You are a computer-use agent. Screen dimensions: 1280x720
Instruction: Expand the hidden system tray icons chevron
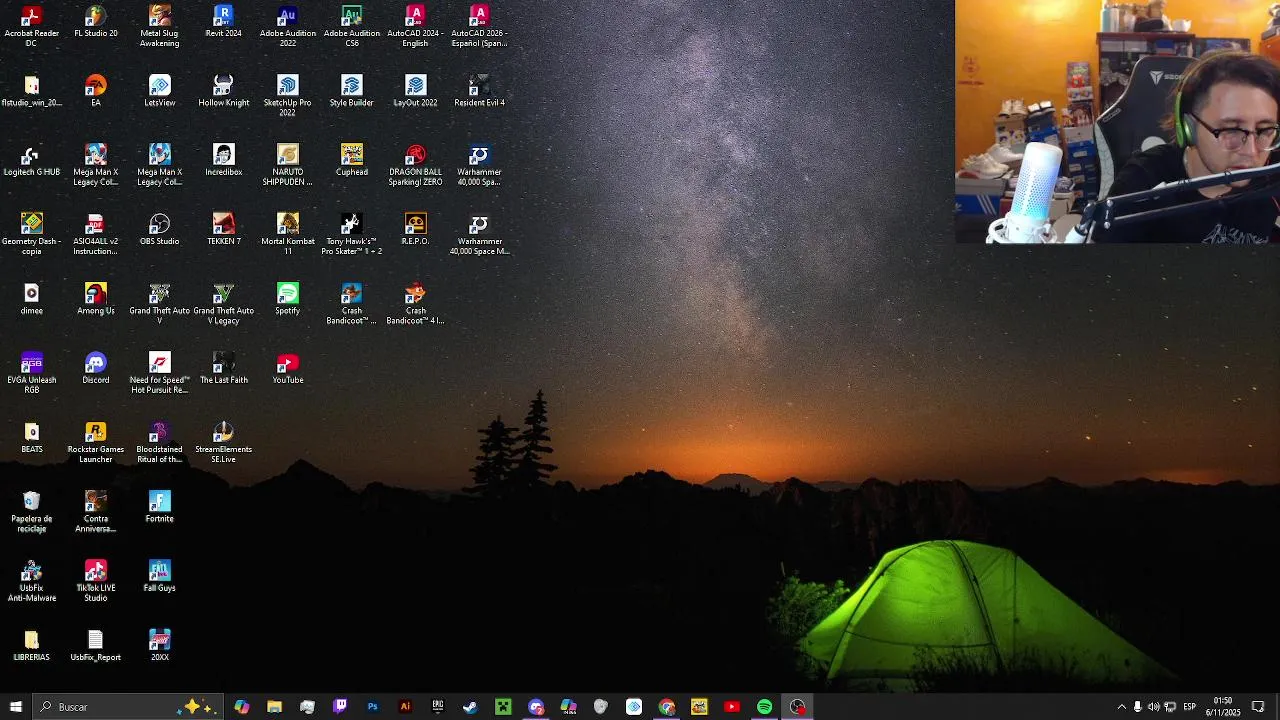[1121, 707]
